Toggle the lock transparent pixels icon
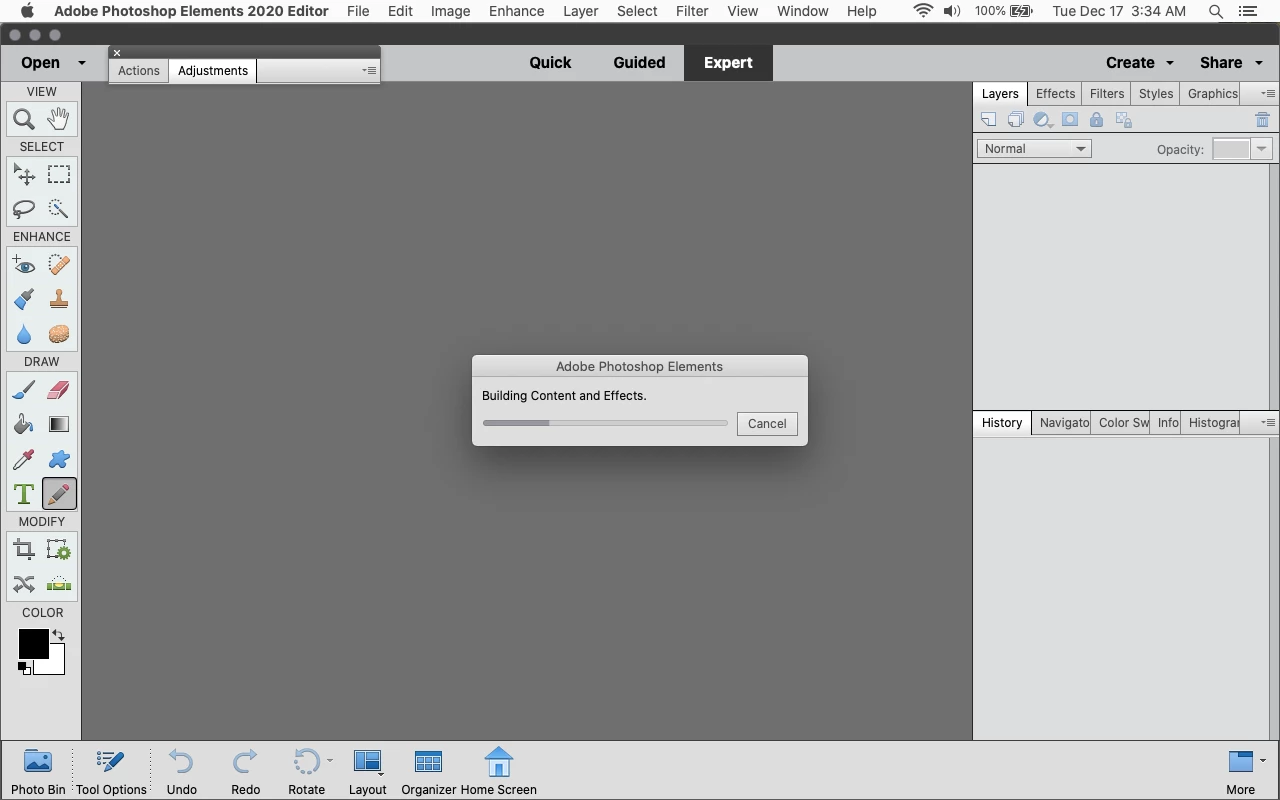1280x800 pixels. [x=1123, y=120]
